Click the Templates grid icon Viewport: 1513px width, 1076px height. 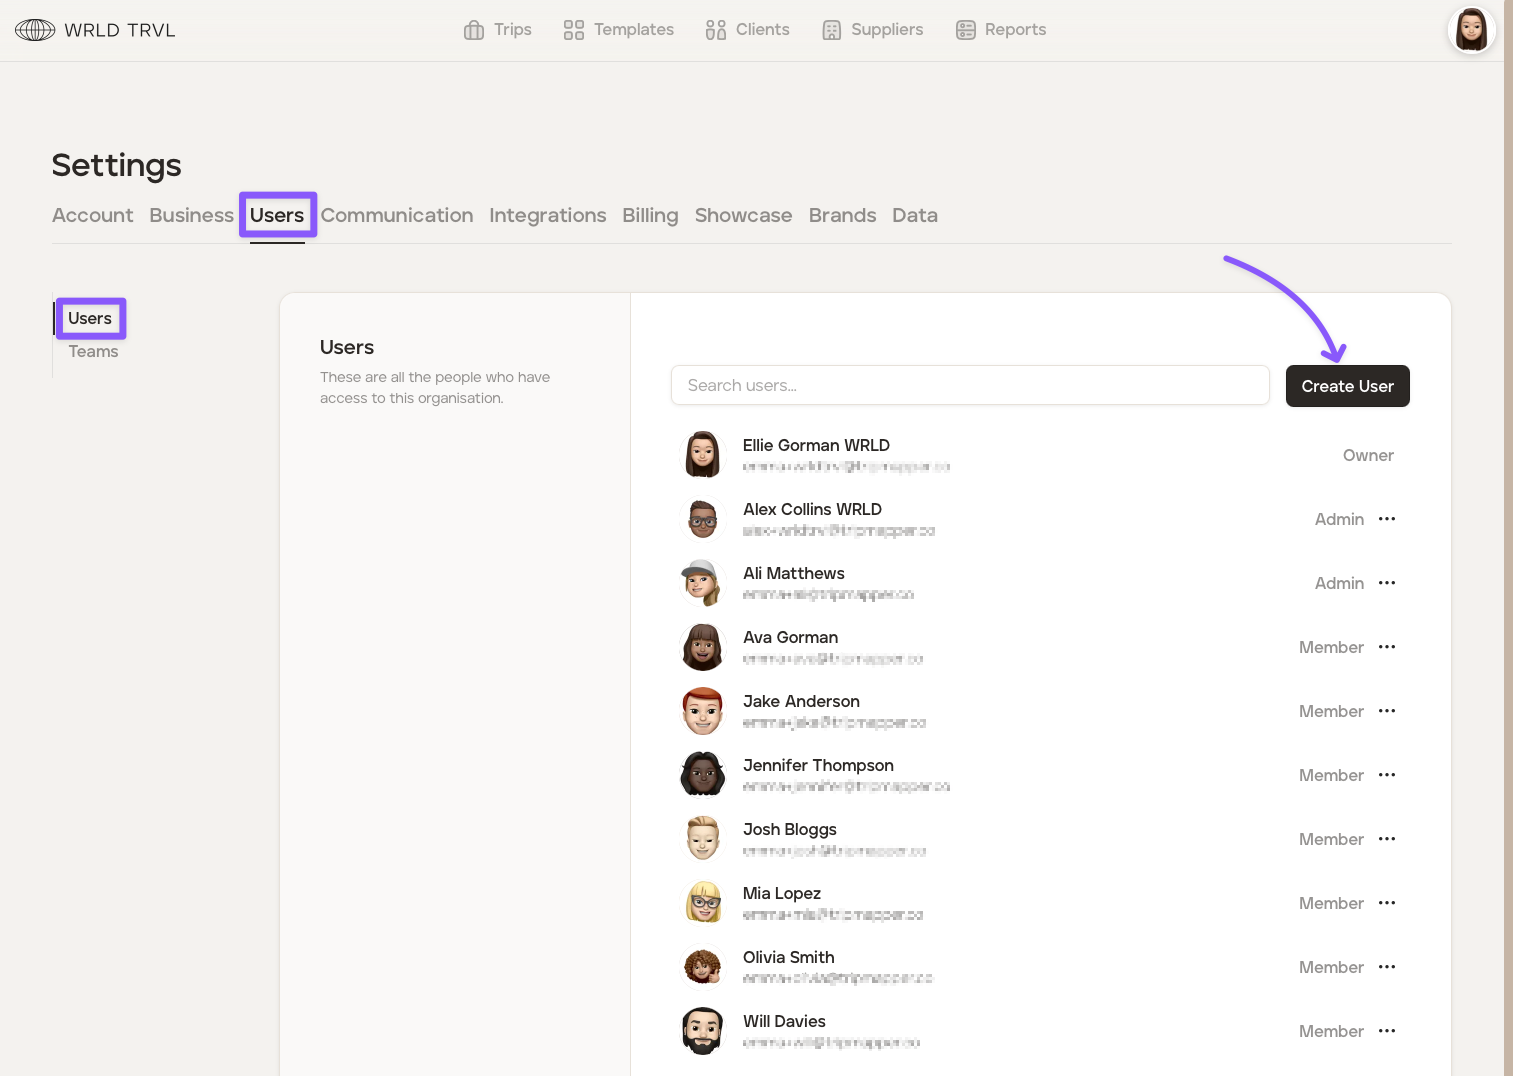(573, 30)
